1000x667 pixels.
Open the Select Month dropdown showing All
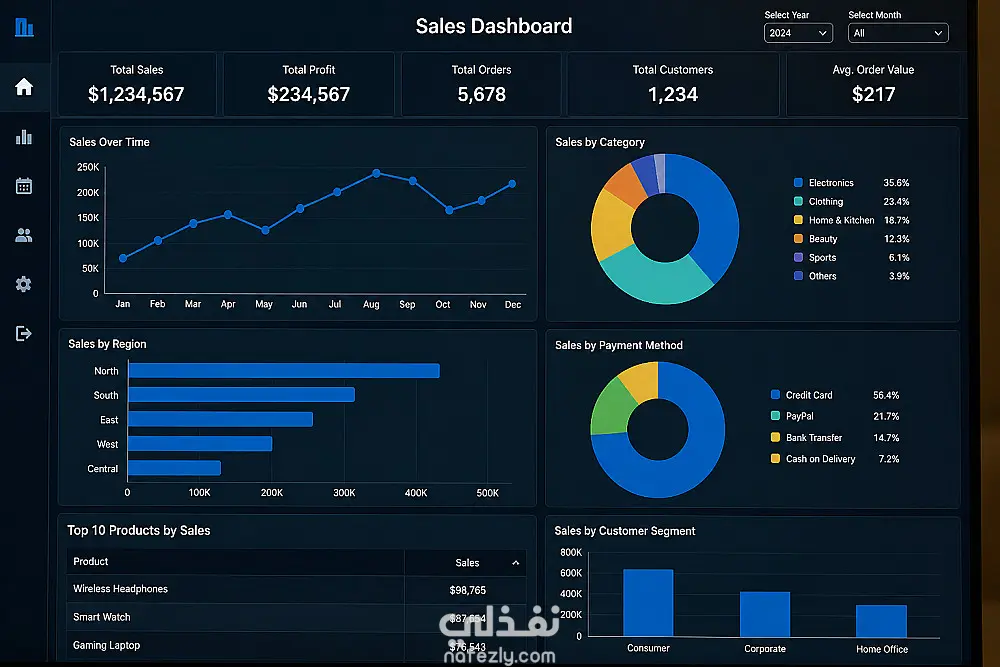898,33
